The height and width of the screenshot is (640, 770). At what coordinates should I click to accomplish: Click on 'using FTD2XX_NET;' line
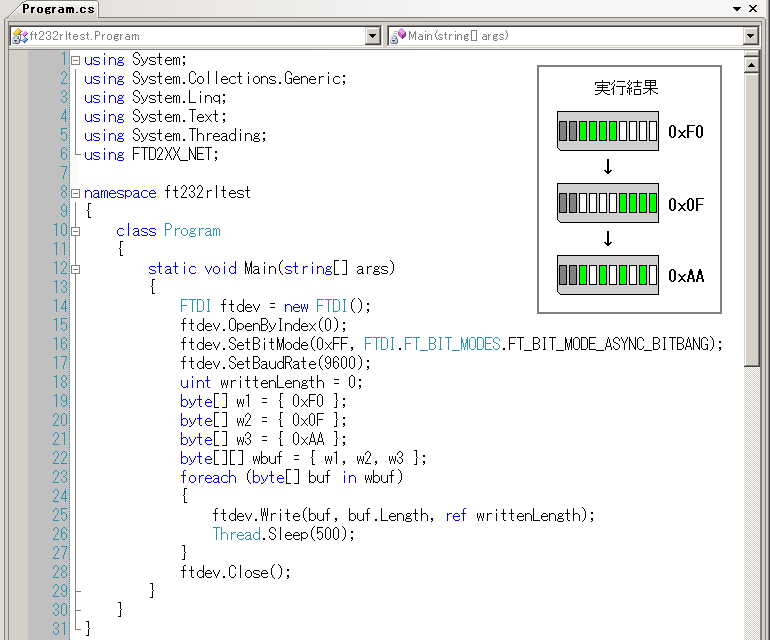(x=151, y=155)
